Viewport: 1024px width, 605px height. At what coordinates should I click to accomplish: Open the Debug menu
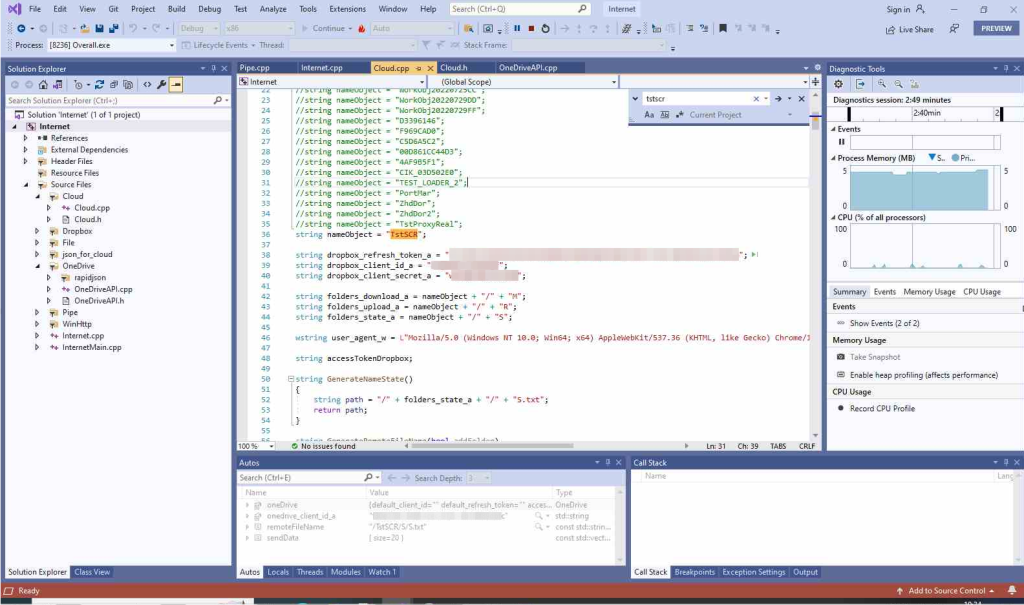[209, 9]
